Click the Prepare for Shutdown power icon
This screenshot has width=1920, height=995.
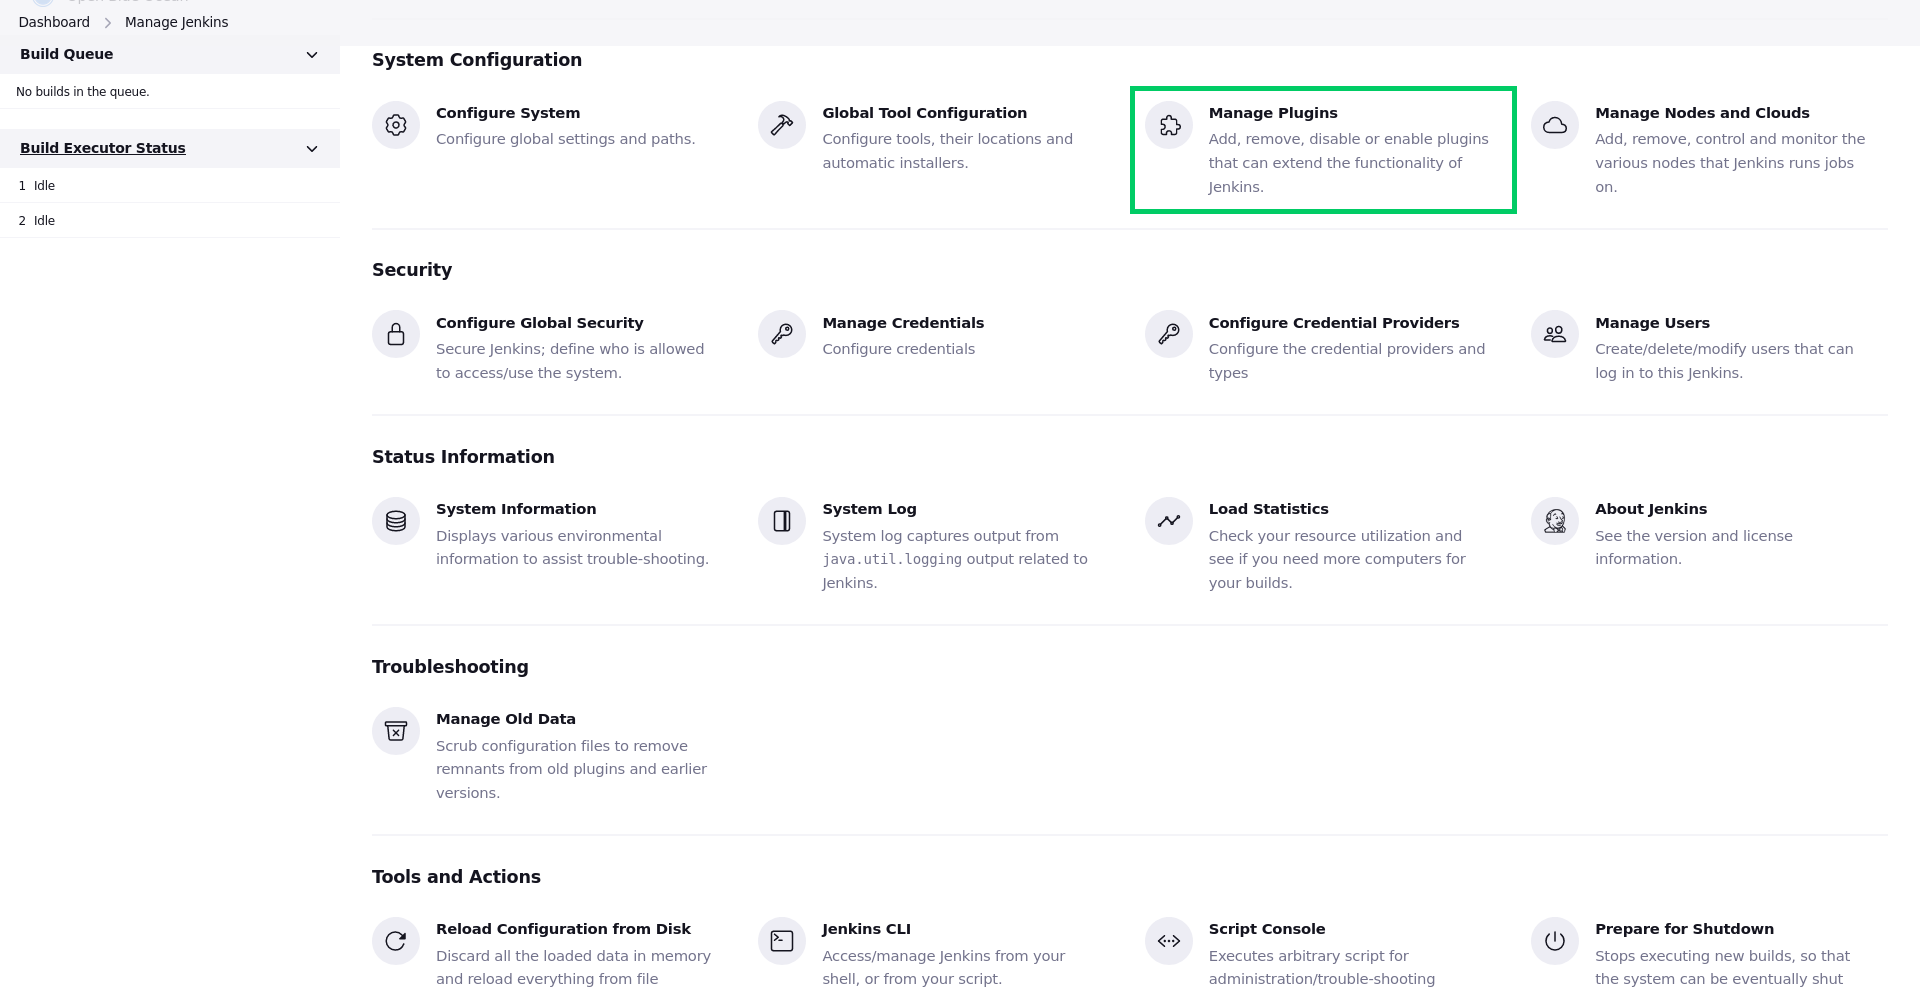1555,941
